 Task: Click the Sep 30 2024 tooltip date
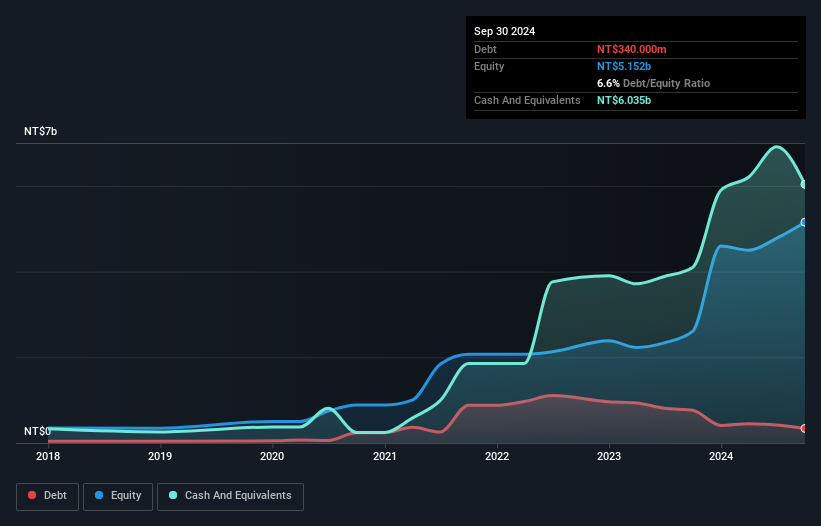click(504, 31)
